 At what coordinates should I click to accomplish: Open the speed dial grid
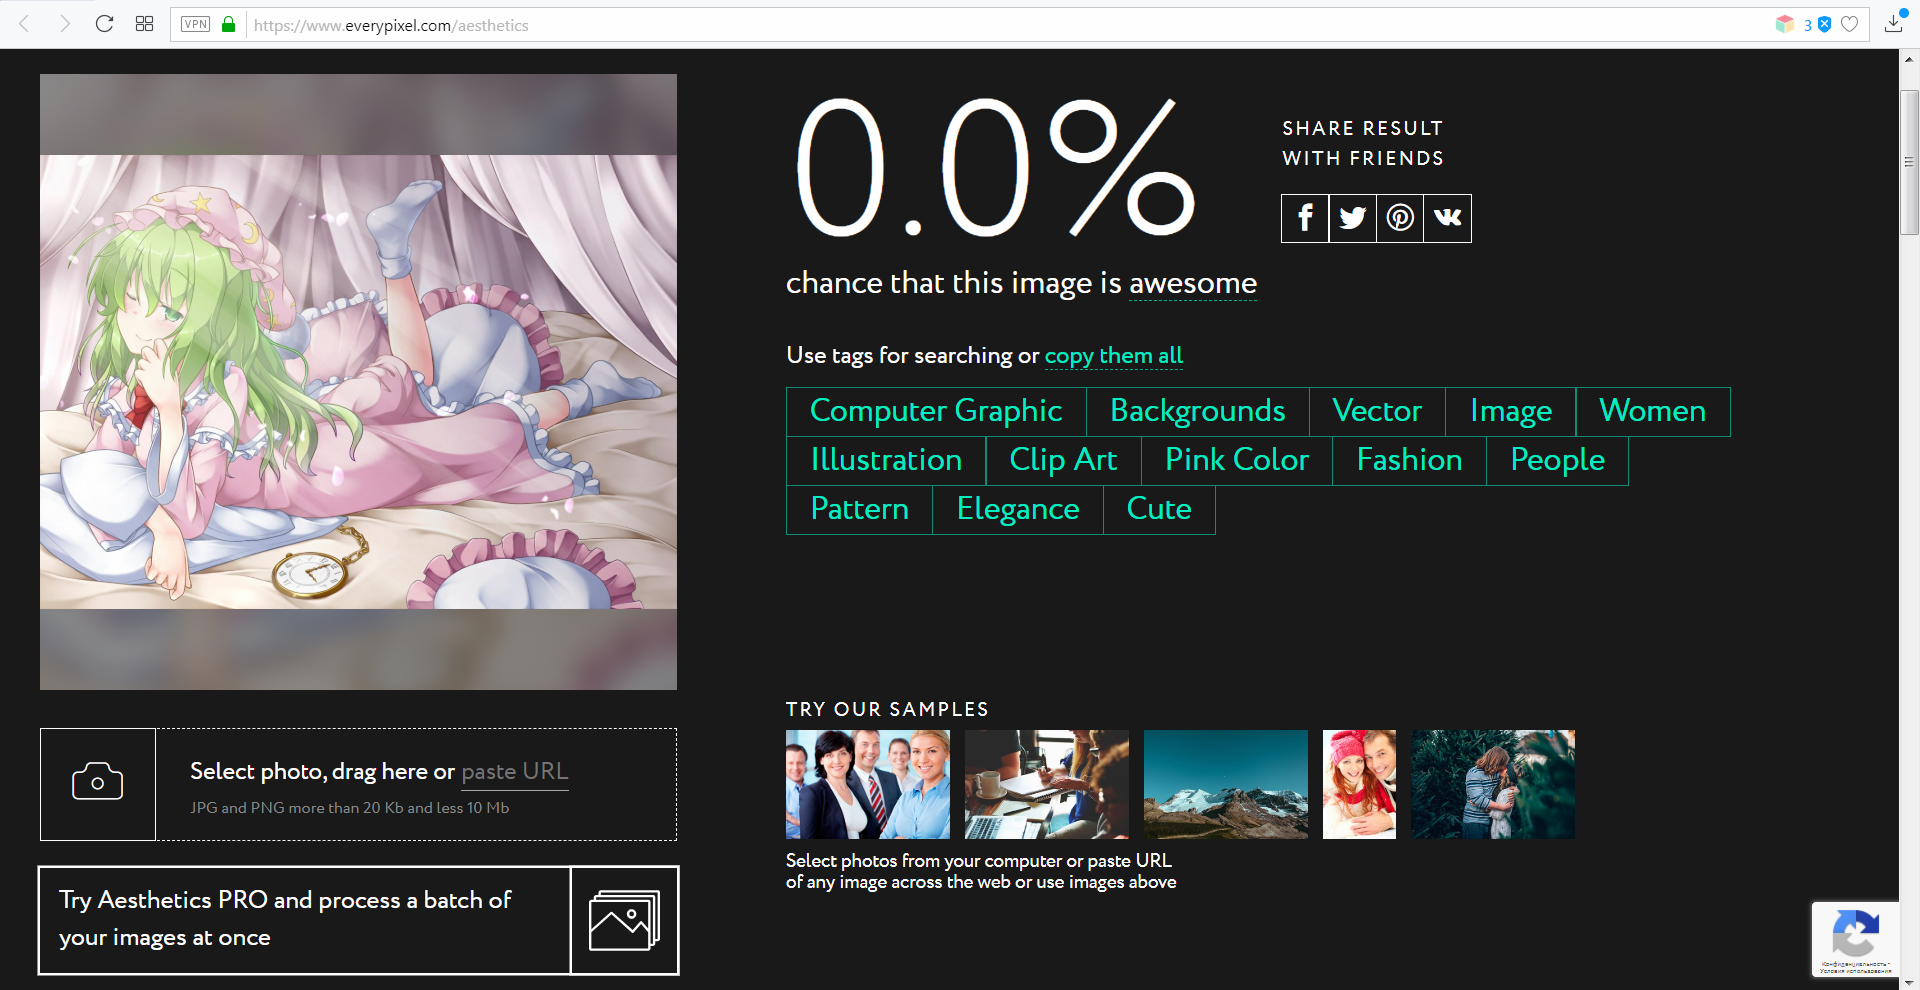144,24
